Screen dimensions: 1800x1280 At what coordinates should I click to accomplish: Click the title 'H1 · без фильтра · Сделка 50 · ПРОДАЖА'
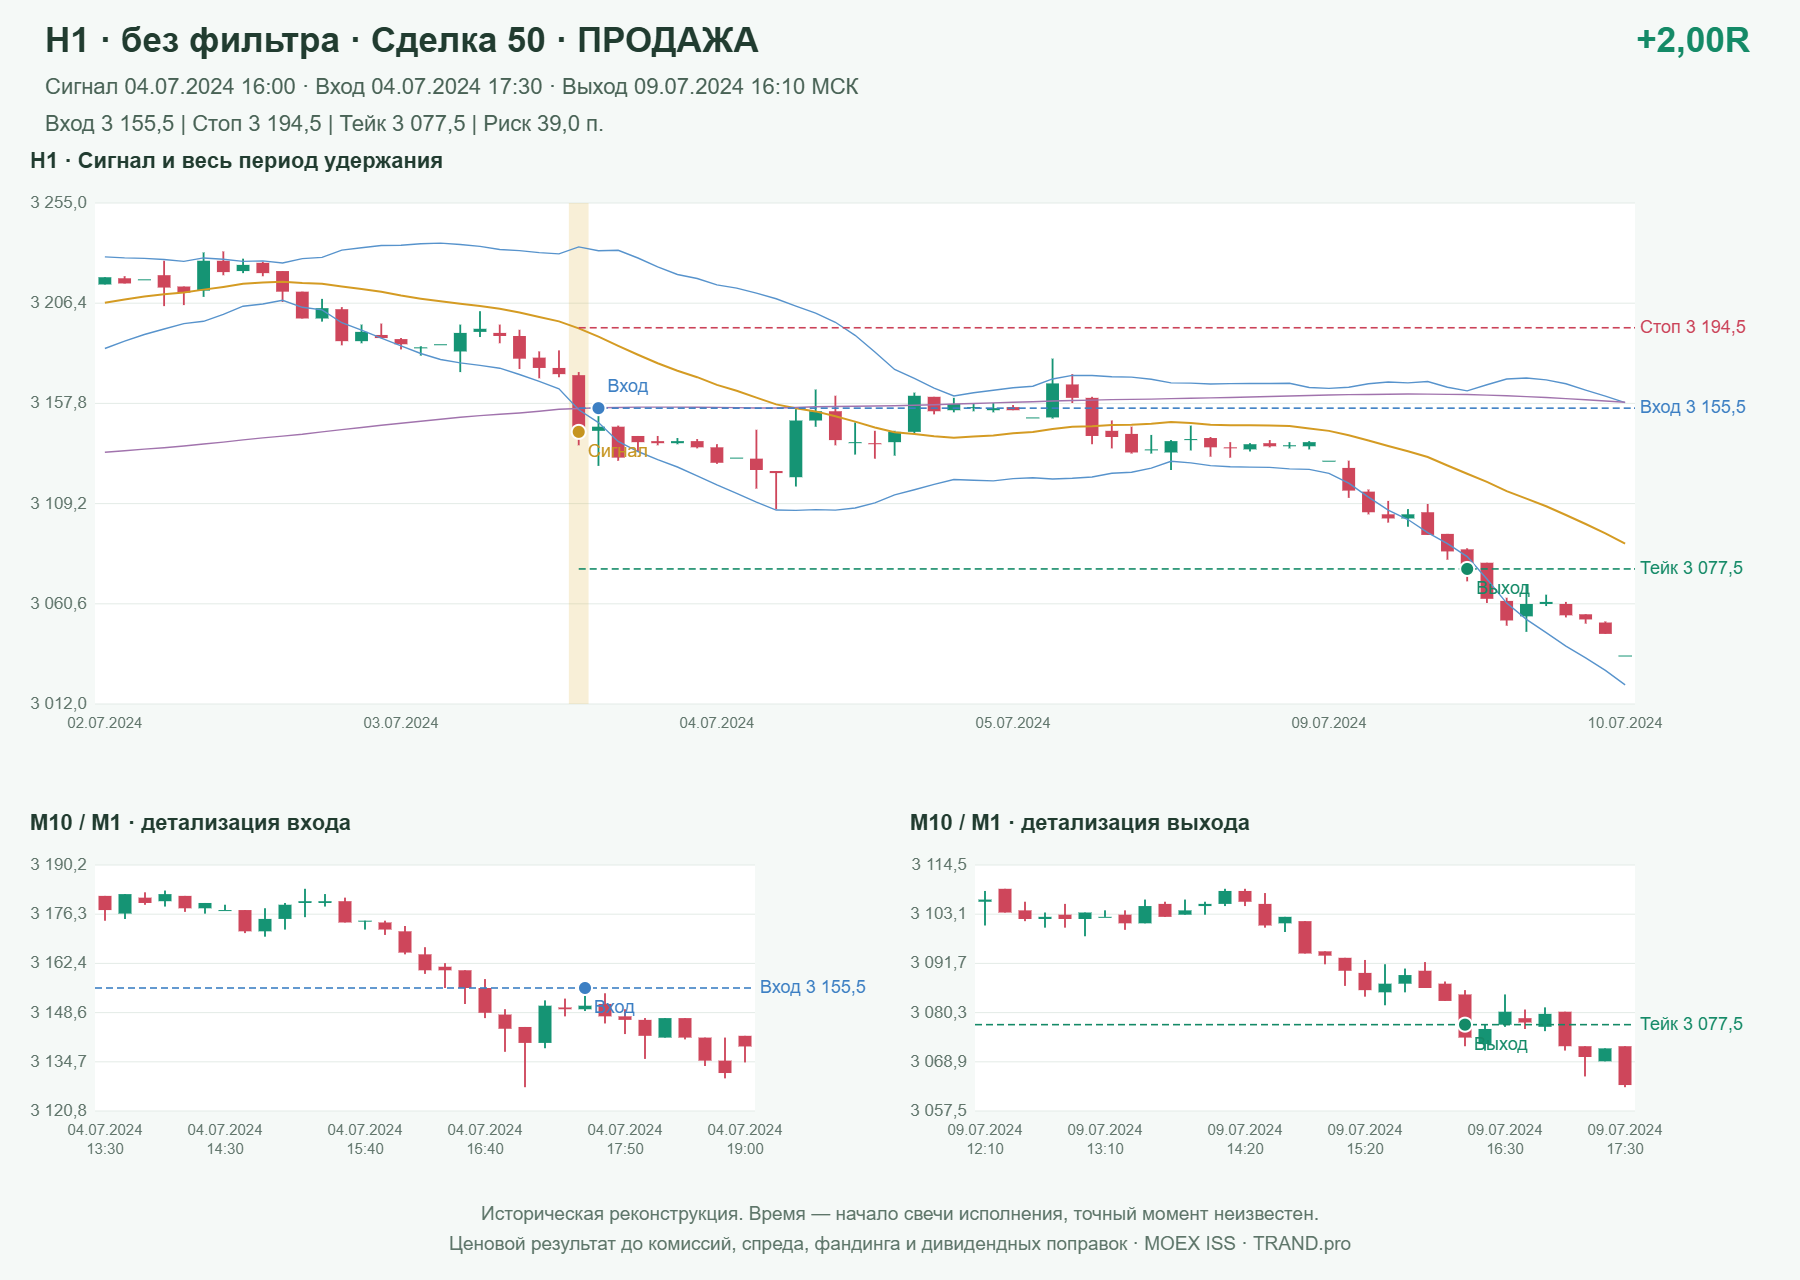coord(402,40)
